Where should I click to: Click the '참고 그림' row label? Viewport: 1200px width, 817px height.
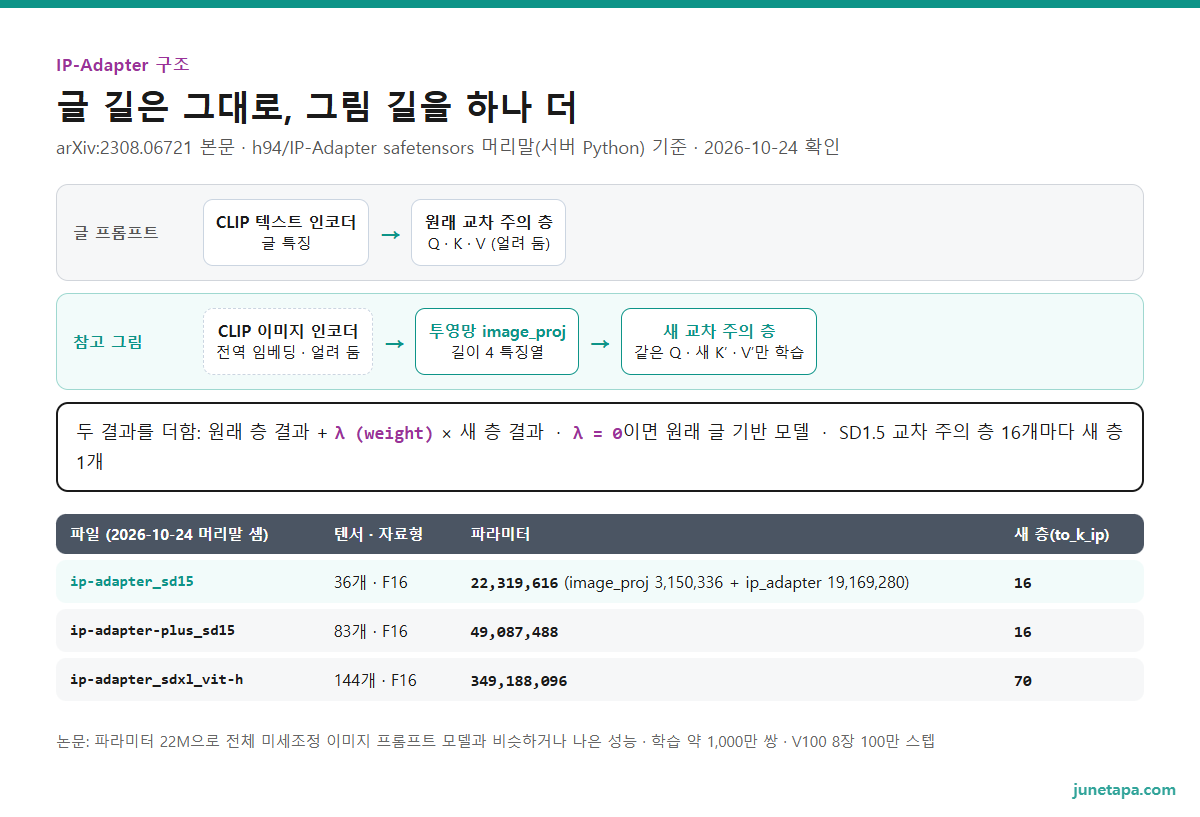coord(108,342)
